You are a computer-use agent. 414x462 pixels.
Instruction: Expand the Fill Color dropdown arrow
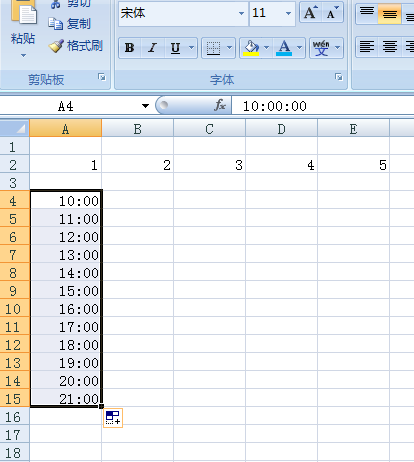(267, 48)
